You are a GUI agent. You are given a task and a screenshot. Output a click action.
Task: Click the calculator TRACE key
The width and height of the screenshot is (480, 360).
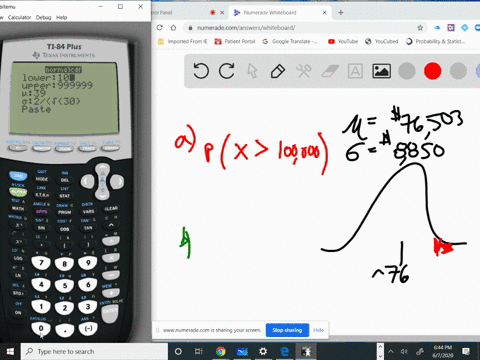coord(87,148)
